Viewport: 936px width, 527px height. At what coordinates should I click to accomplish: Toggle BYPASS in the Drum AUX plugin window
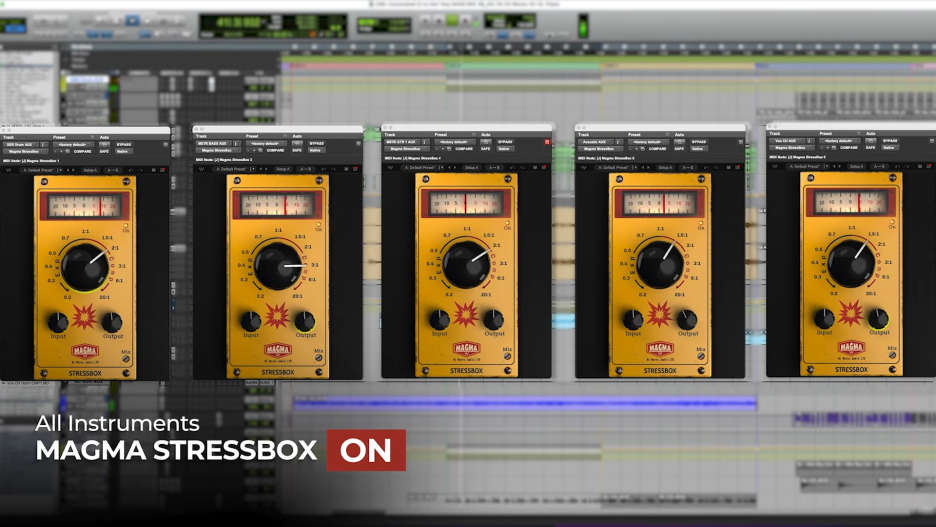coord(124,144)
